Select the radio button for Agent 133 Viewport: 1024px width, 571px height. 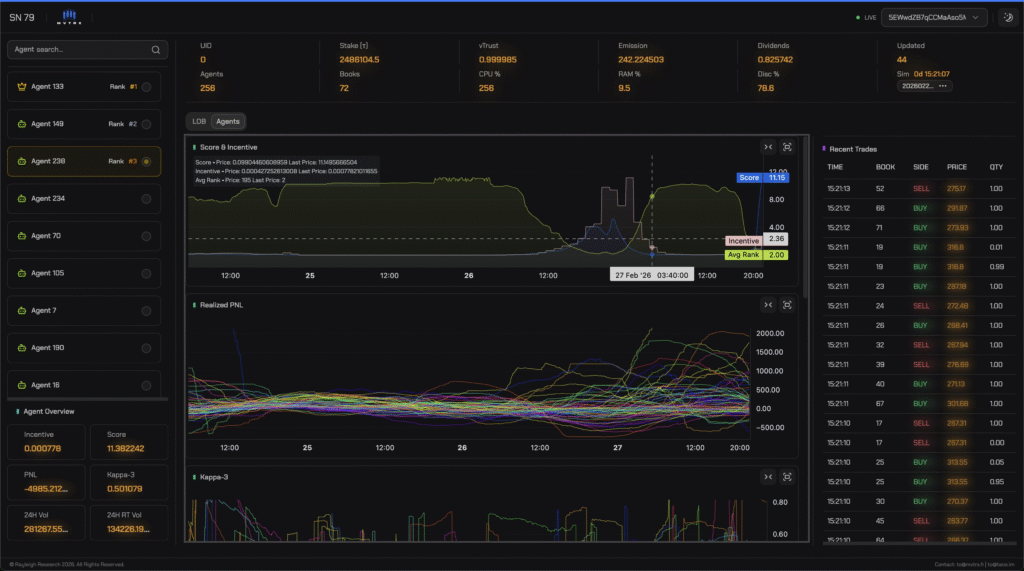click(147, 87)
